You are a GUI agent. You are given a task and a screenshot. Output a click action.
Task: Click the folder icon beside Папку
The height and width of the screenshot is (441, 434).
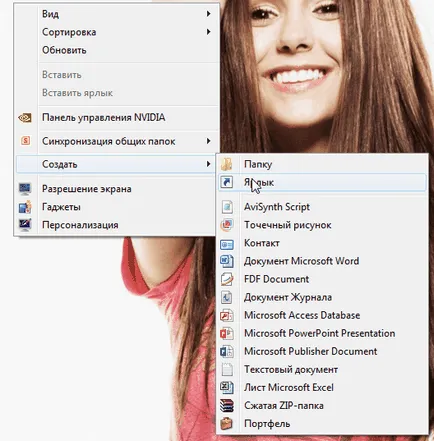[227, 164]
